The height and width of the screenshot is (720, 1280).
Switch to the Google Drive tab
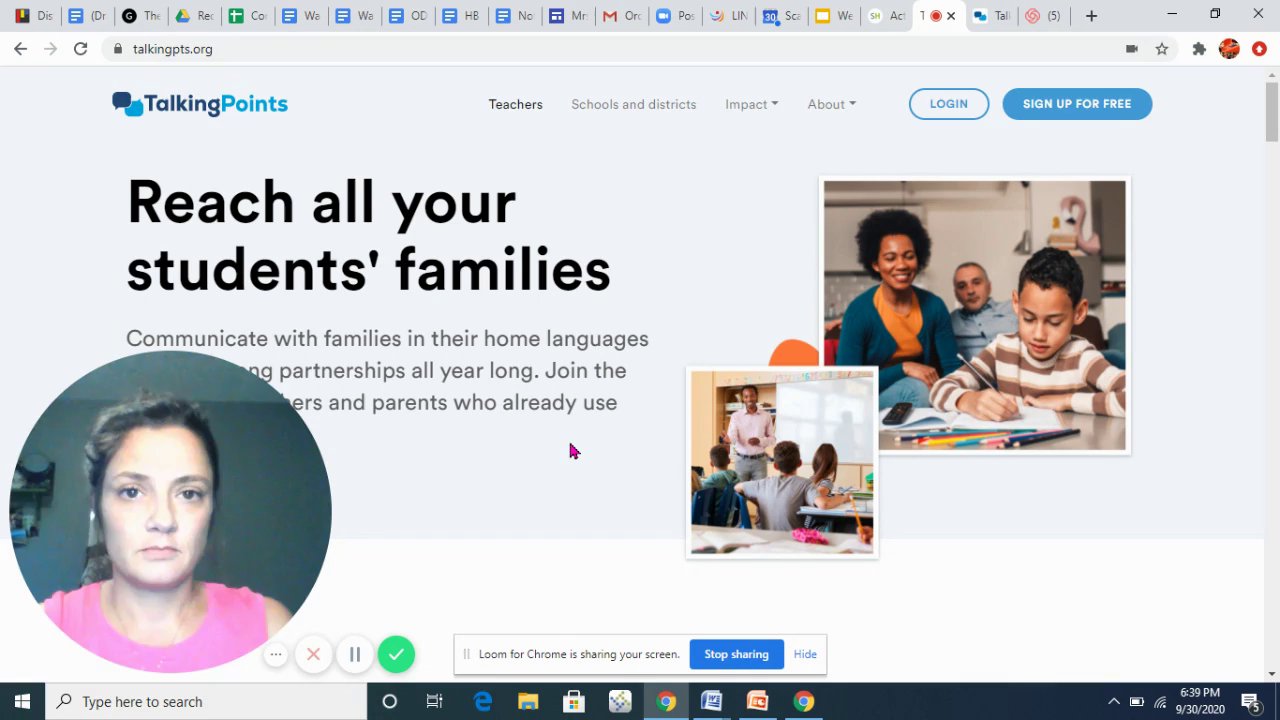pyautogui.click(x=194, y=16)
